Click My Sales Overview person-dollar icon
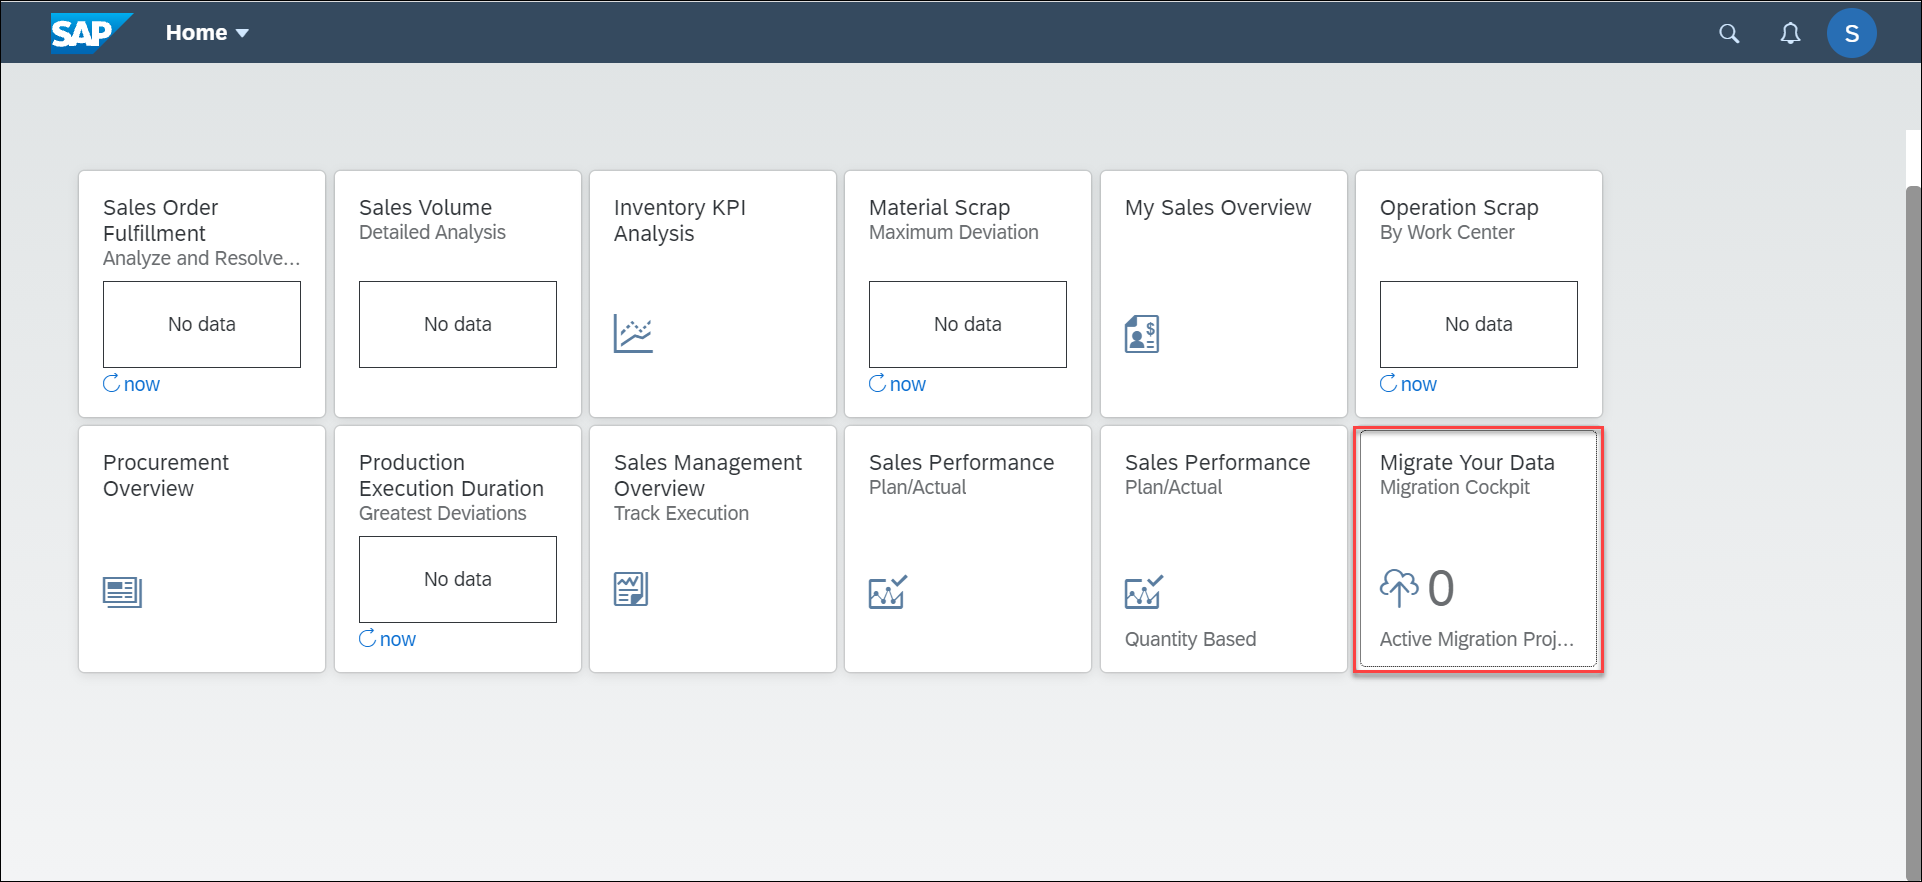The width and height of the screenshot is (1922, 882). click(x=1142, y=334)
